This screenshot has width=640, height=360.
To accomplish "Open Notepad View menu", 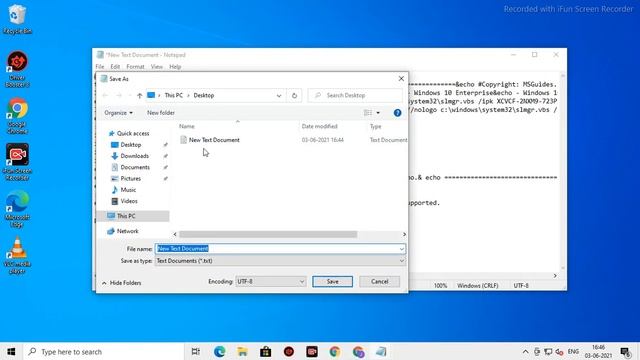I will pyautogui.click(x=157, y=67).
